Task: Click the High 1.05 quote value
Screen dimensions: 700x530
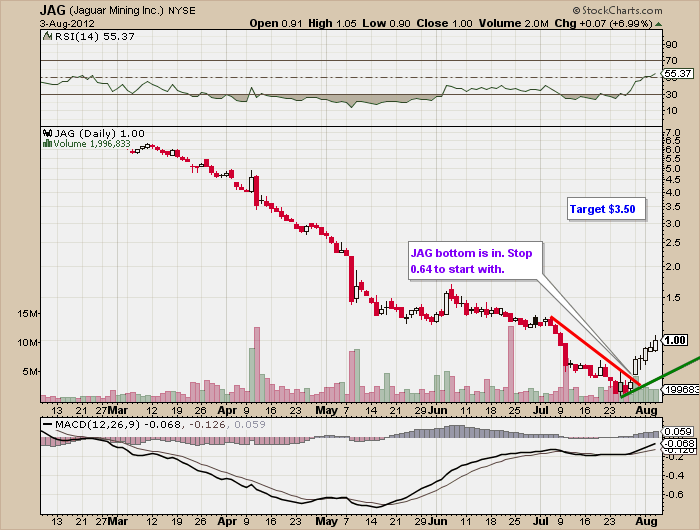Action: coord(333,23)
